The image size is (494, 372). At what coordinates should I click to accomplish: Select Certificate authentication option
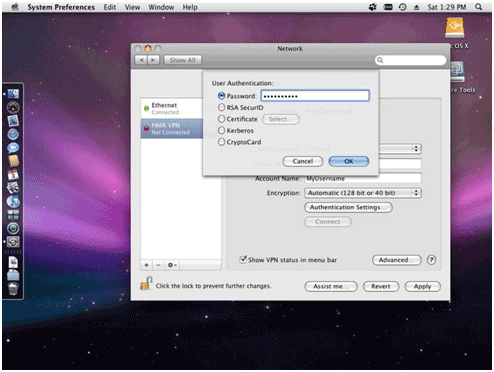coord(221,119)
